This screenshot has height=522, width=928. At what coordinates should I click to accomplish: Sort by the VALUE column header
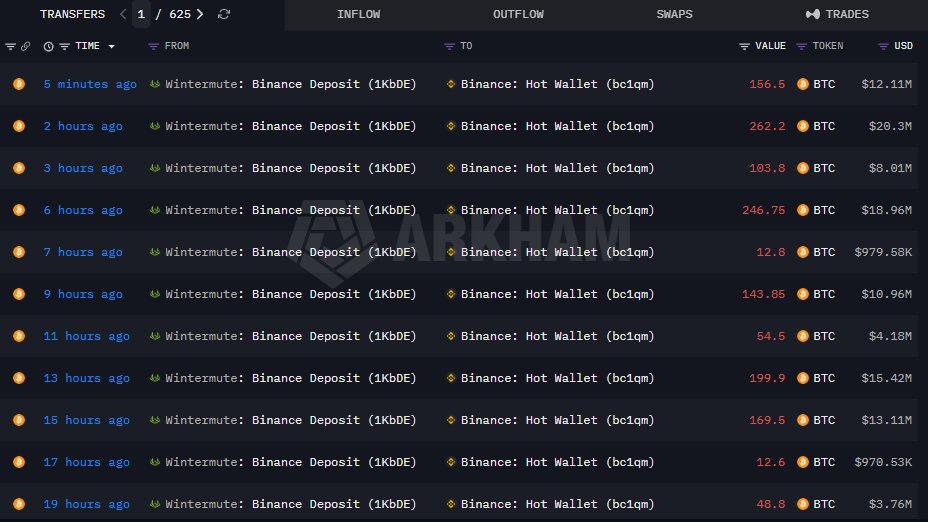coord(771,46)
